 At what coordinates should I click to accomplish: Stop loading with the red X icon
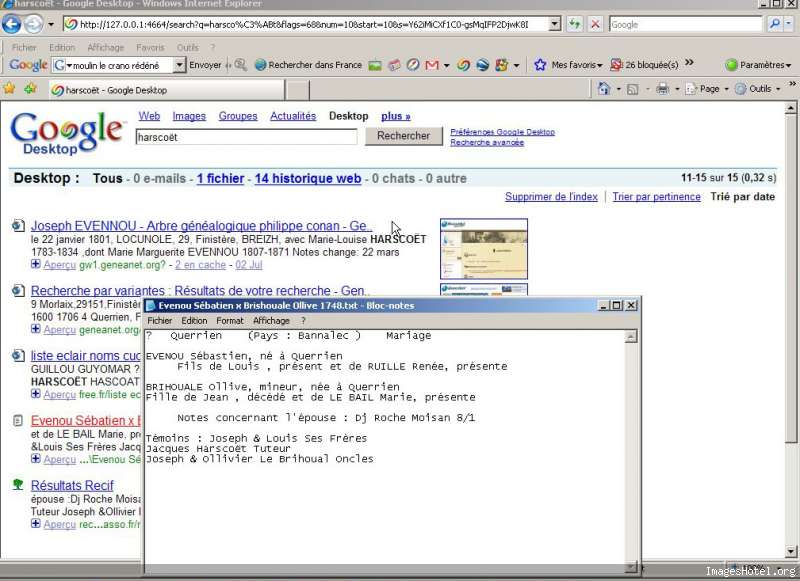(595, 24)
